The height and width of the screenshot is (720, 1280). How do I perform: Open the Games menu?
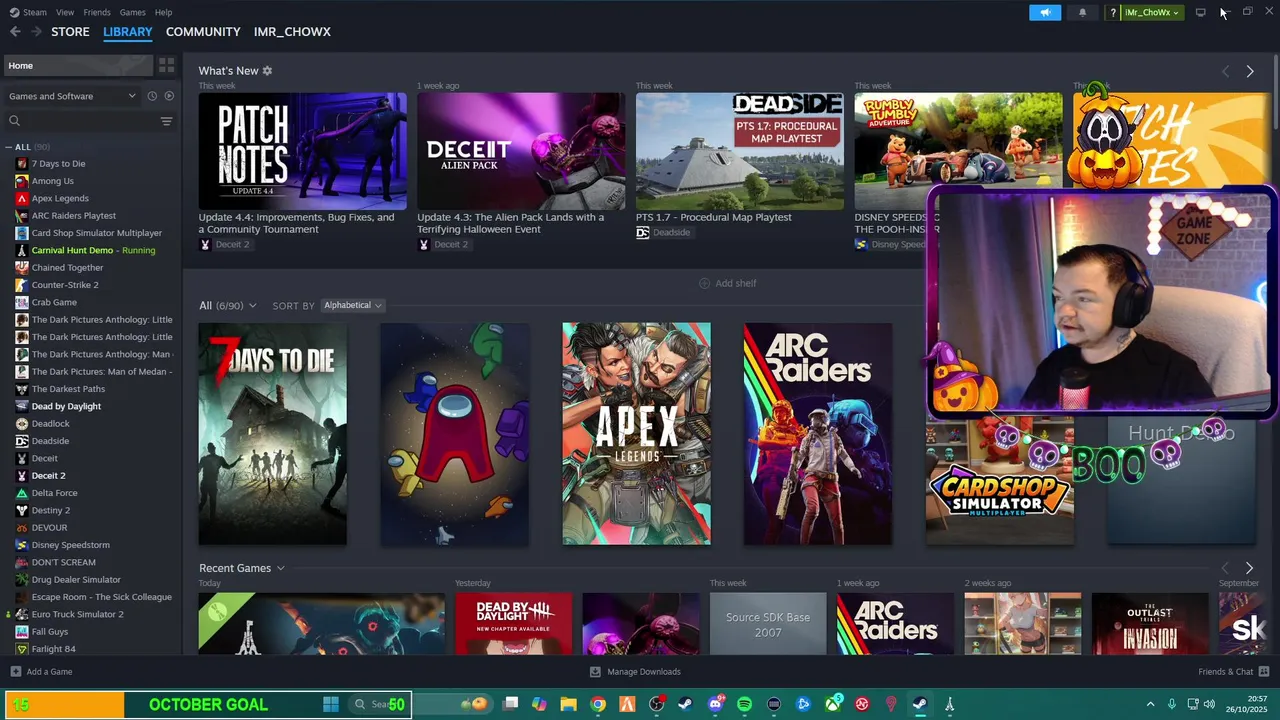coord(132,12)
